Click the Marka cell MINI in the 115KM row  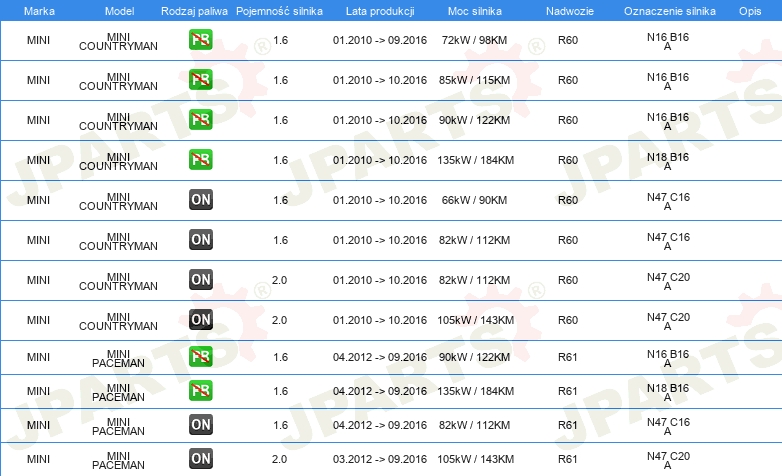[x=38, y=80]
